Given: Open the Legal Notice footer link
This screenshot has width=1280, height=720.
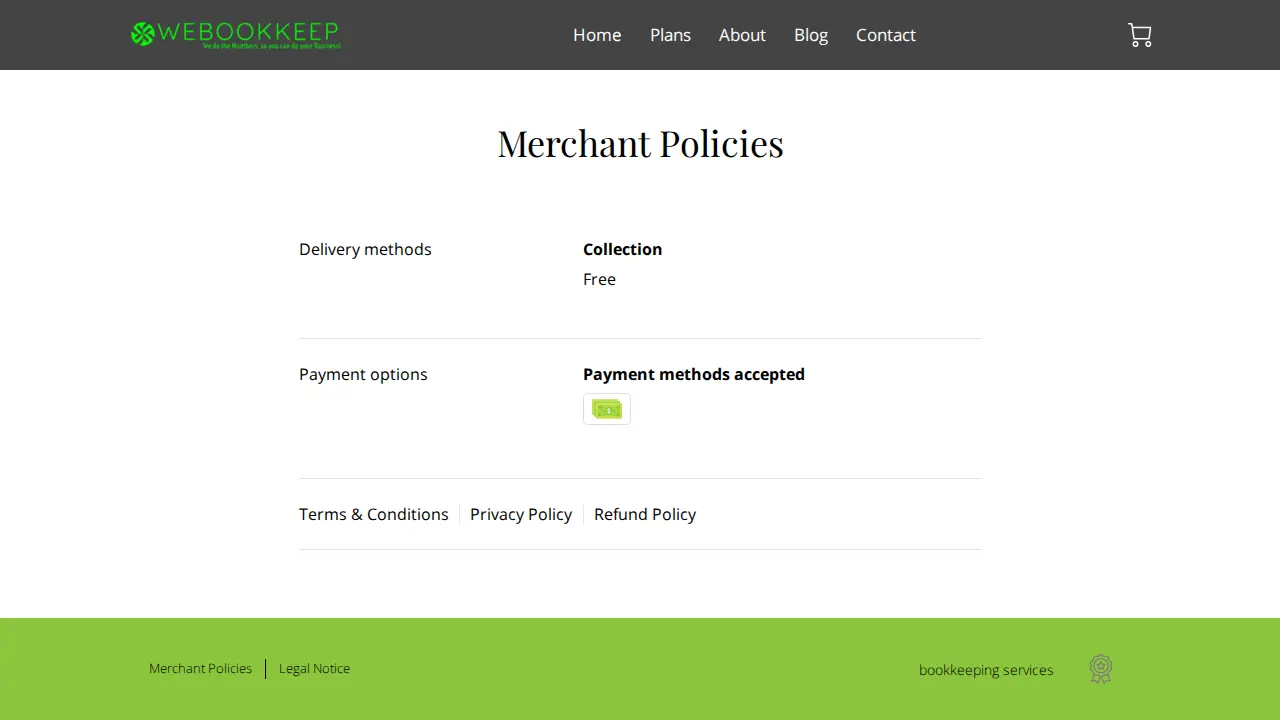Looking at the screenshot, I should tap(314, 668).
